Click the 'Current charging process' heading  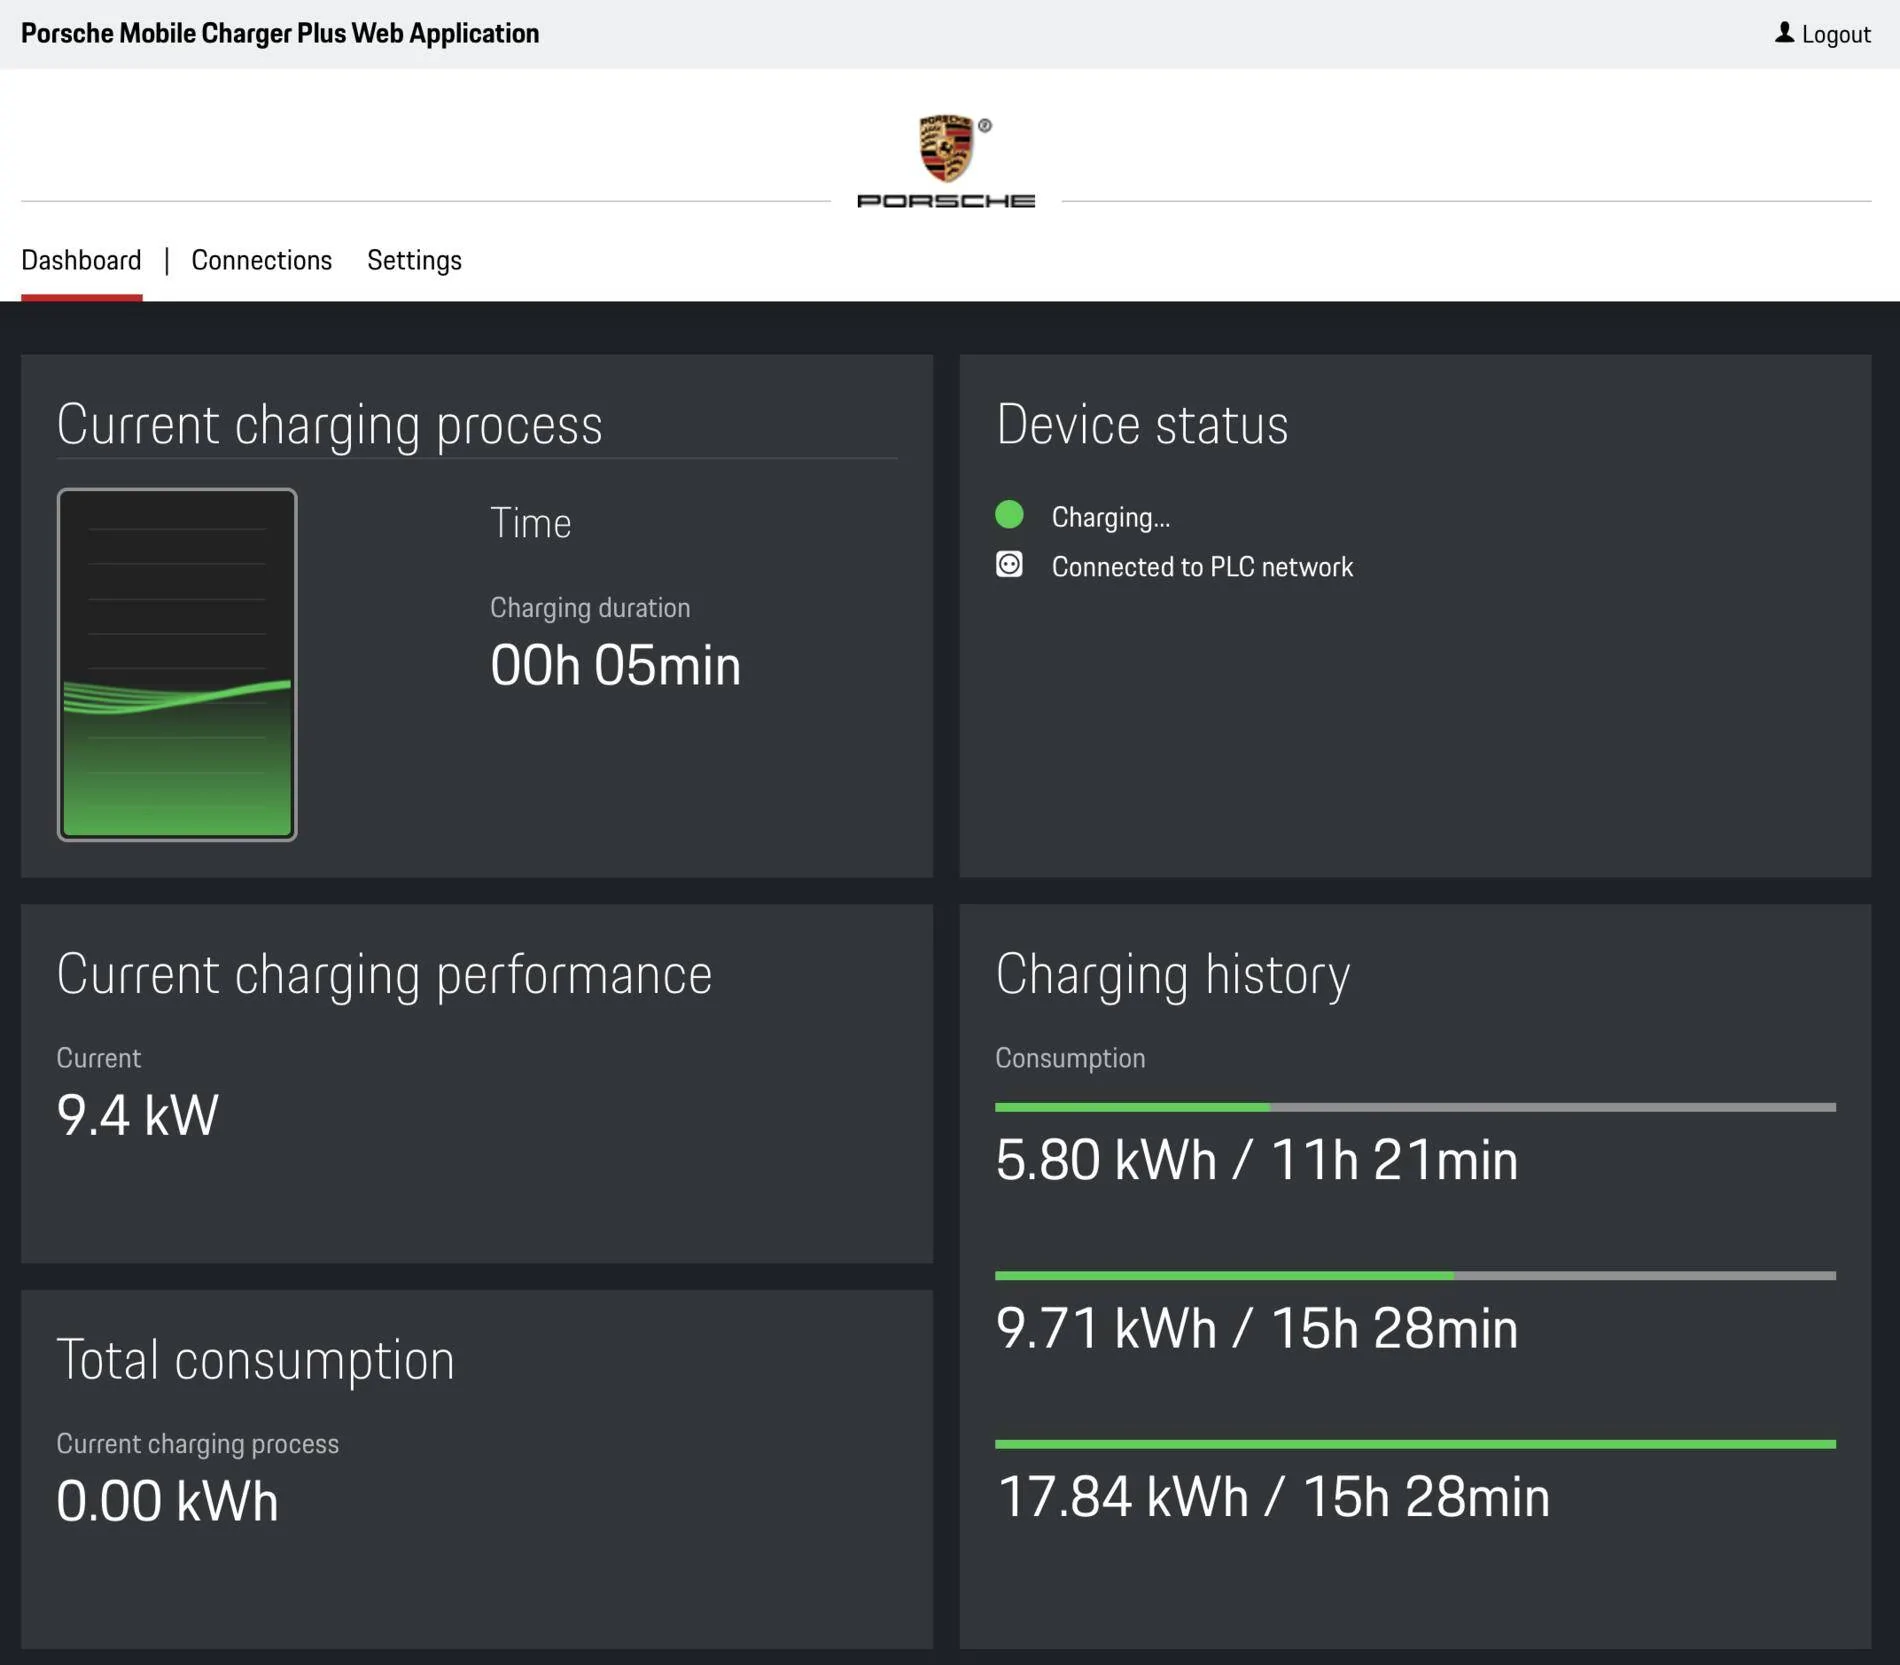(x=330, y=425)
